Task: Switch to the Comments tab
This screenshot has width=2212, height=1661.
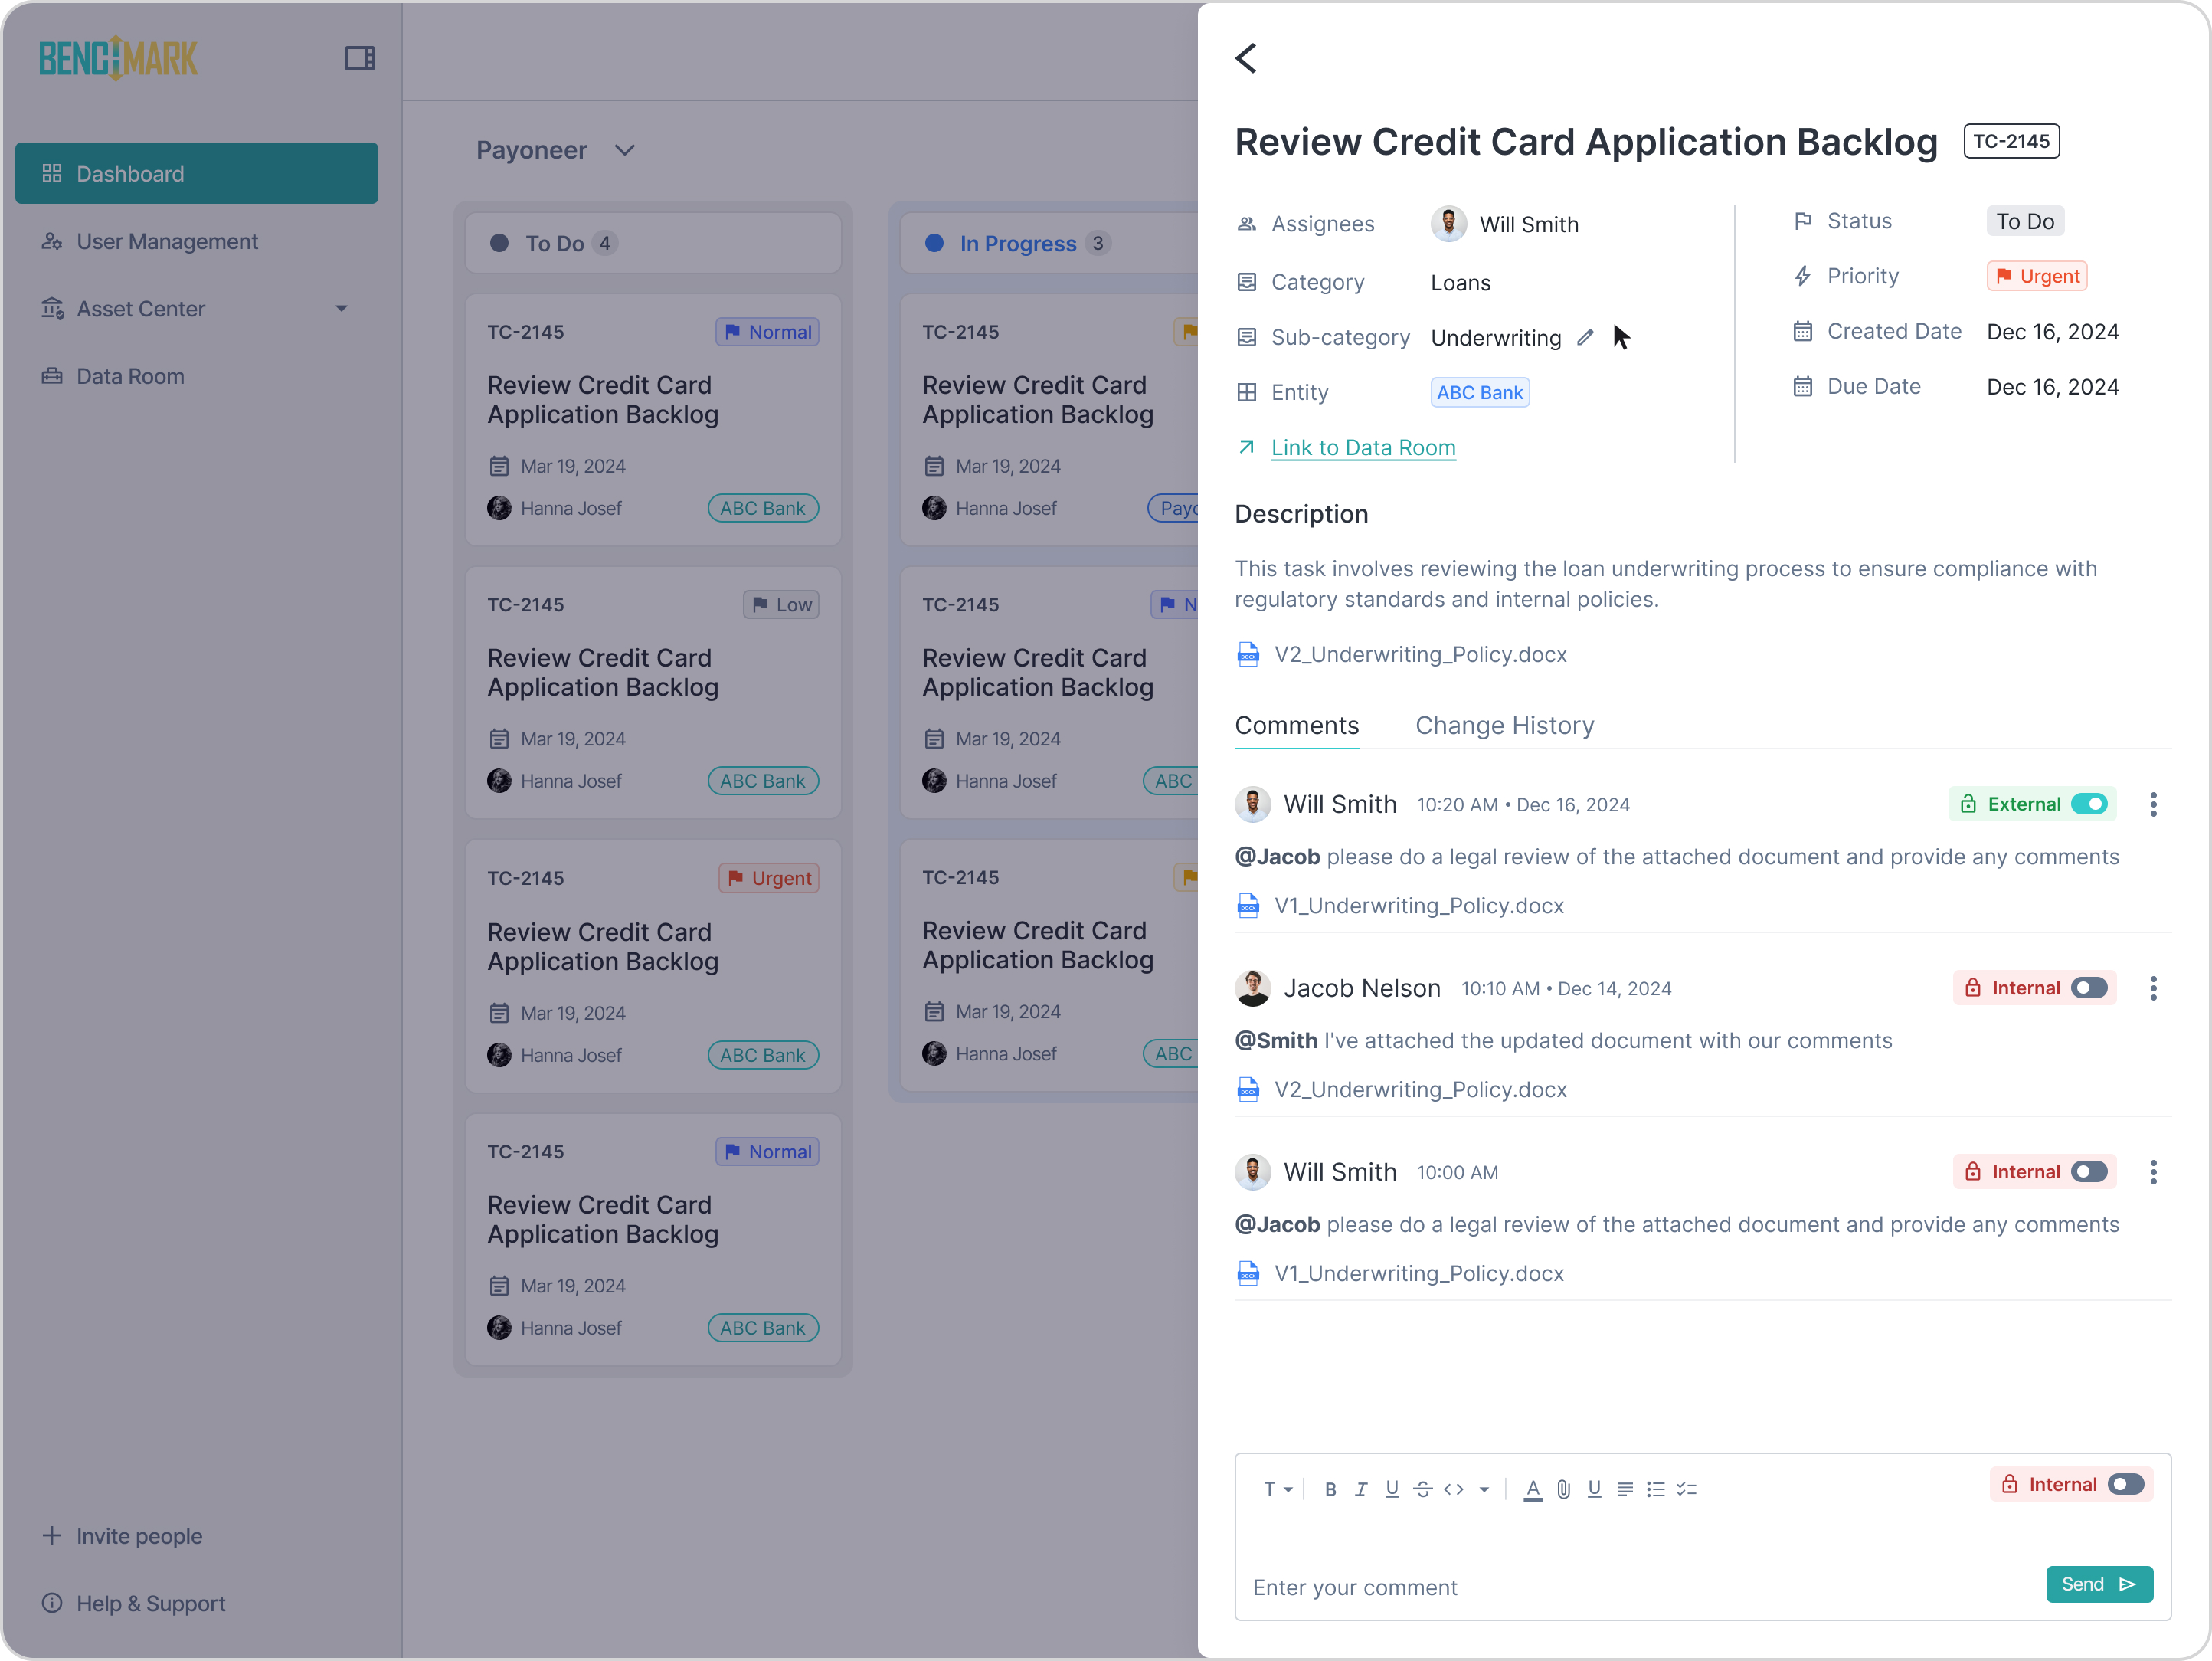Action: tap(1297, 726)
